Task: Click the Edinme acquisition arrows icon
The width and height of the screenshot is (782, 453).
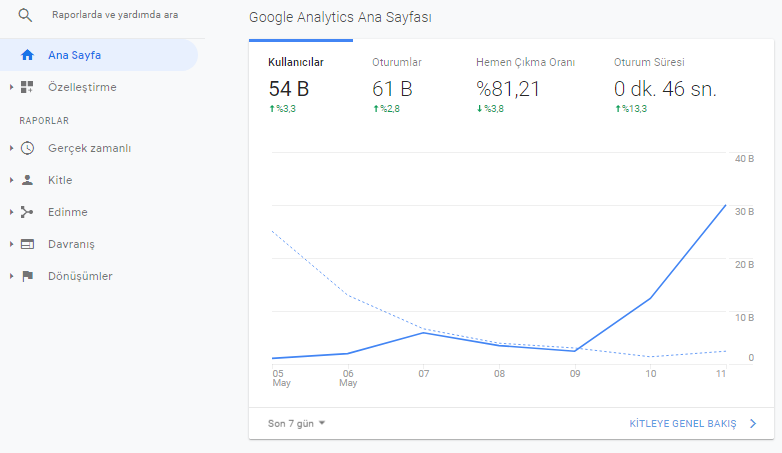Action: click(27, 212)
